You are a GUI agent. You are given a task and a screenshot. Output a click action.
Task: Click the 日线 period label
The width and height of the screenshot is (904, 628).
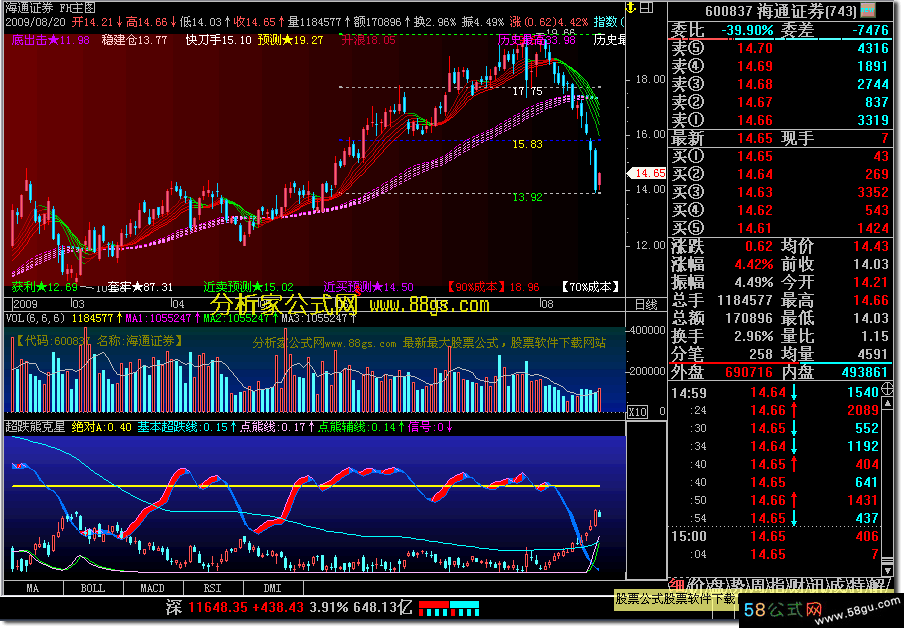click(x=646, y=304)
